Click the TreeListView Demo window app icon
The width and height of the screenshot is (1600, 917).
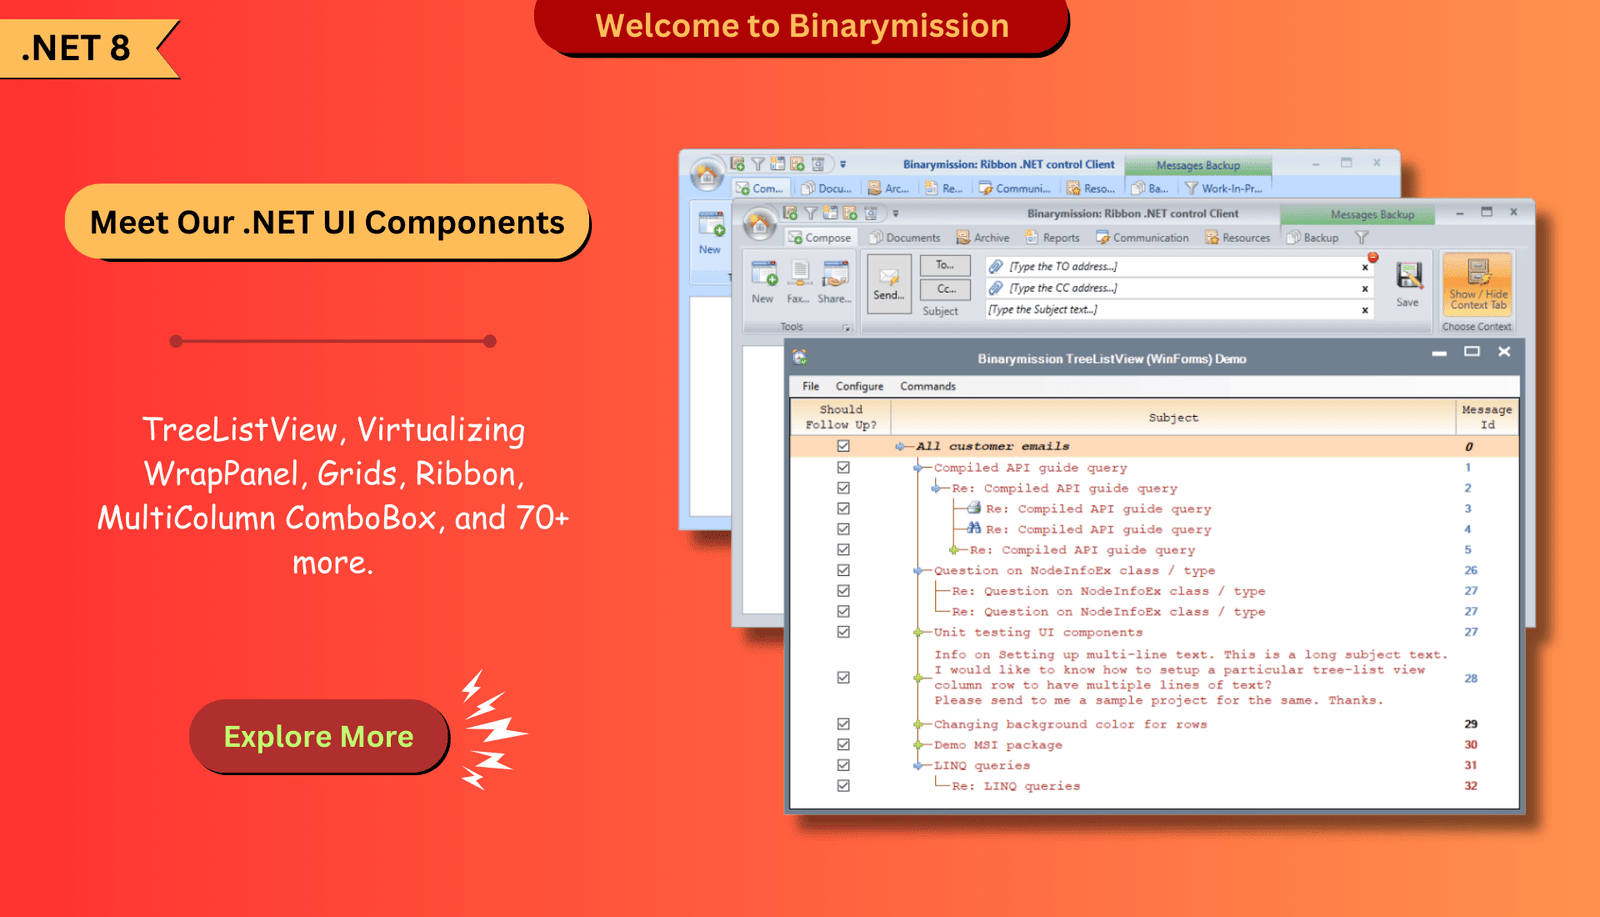[800, 357]
